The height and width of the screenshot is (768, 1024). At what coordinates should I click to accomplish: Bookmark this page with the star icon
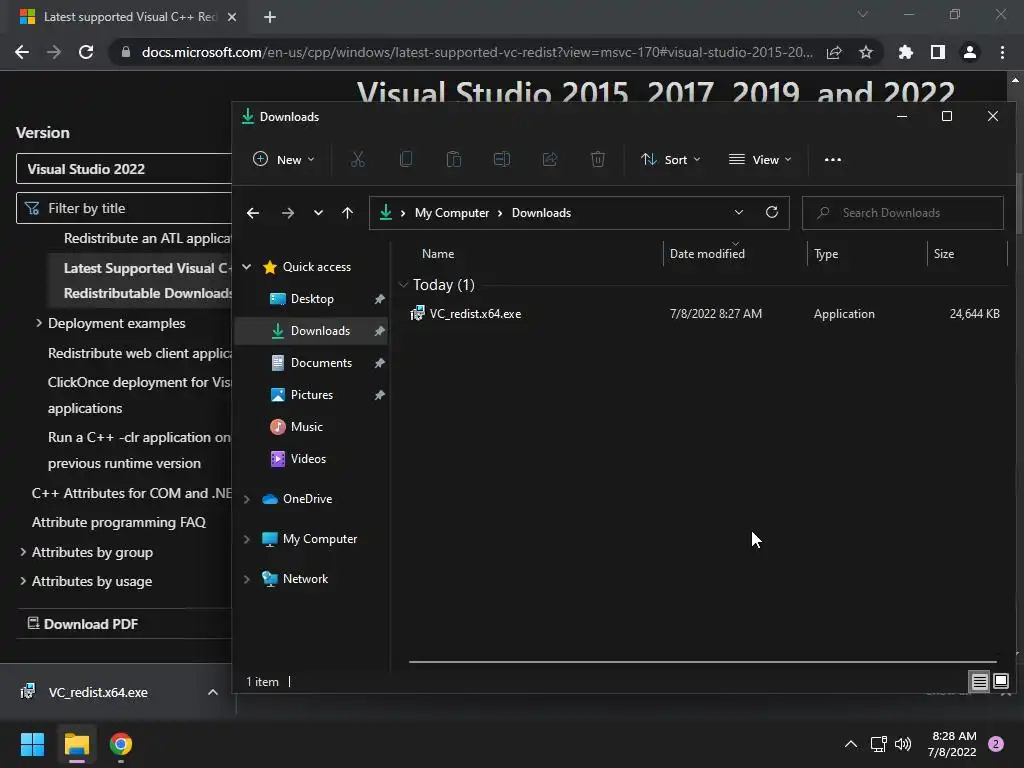click(x=866, y=52)
